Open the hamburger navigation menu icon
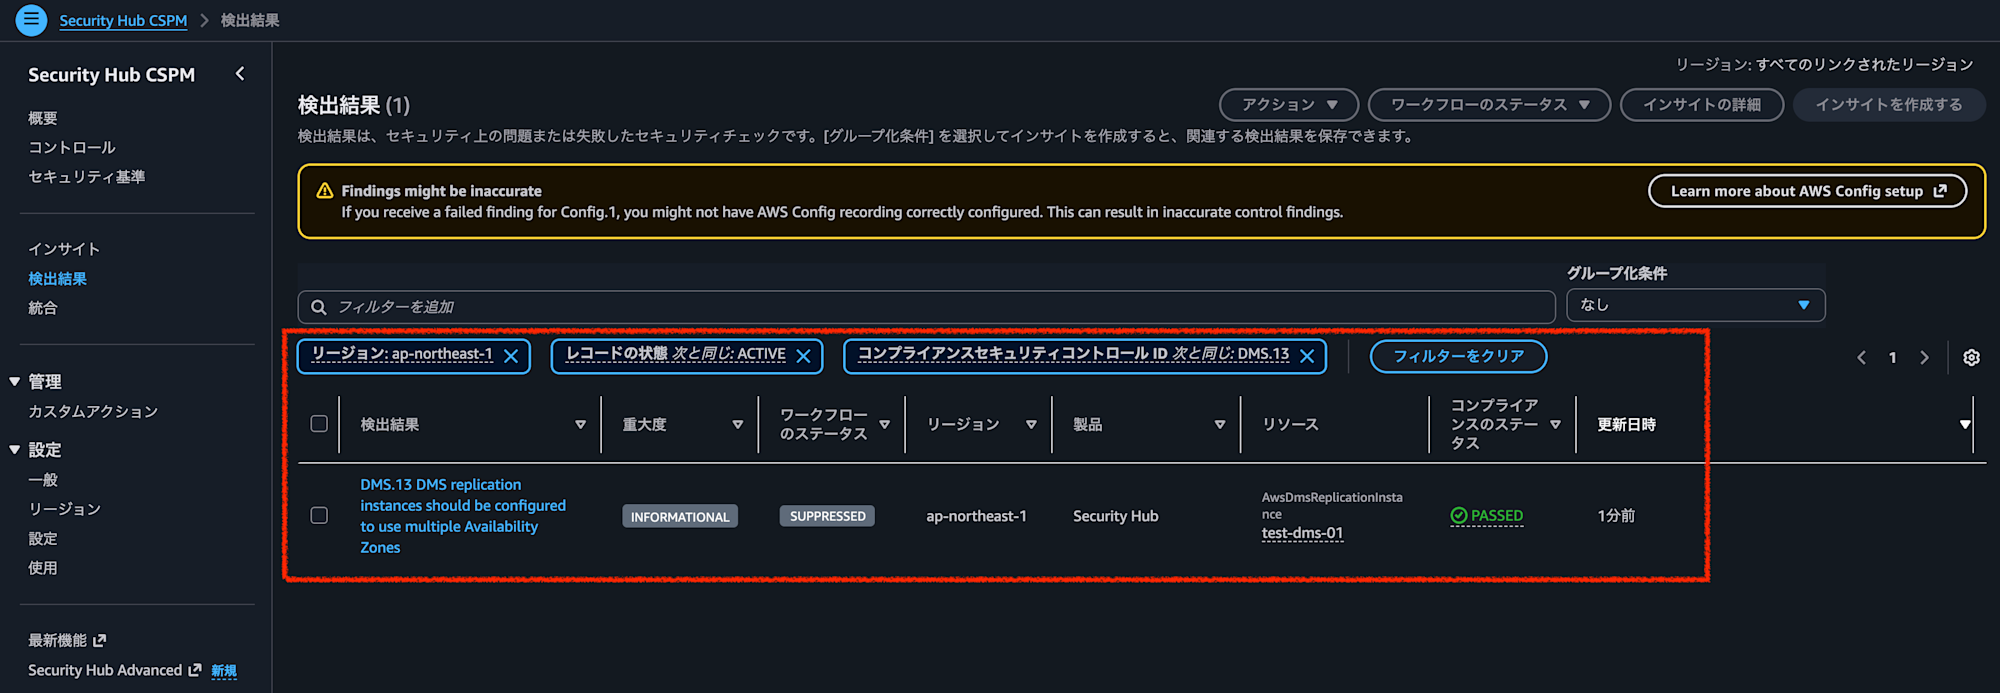 [x=31, y=19]
